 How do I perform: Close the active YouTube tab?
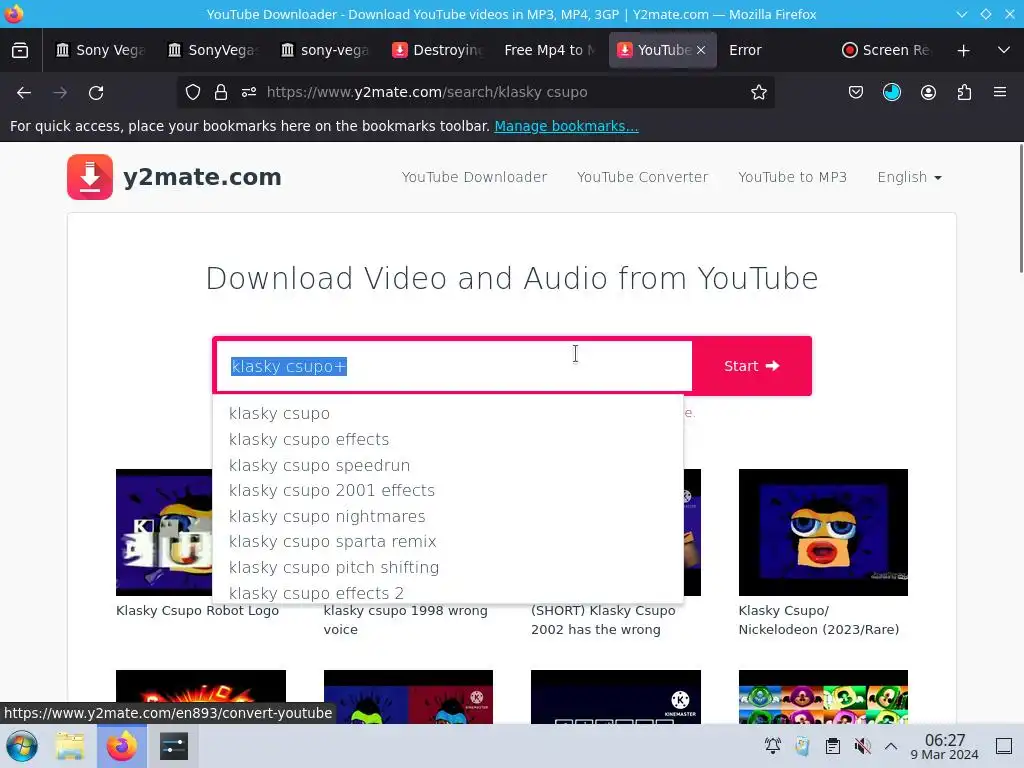pyautogui.click(x=701, y=50)
